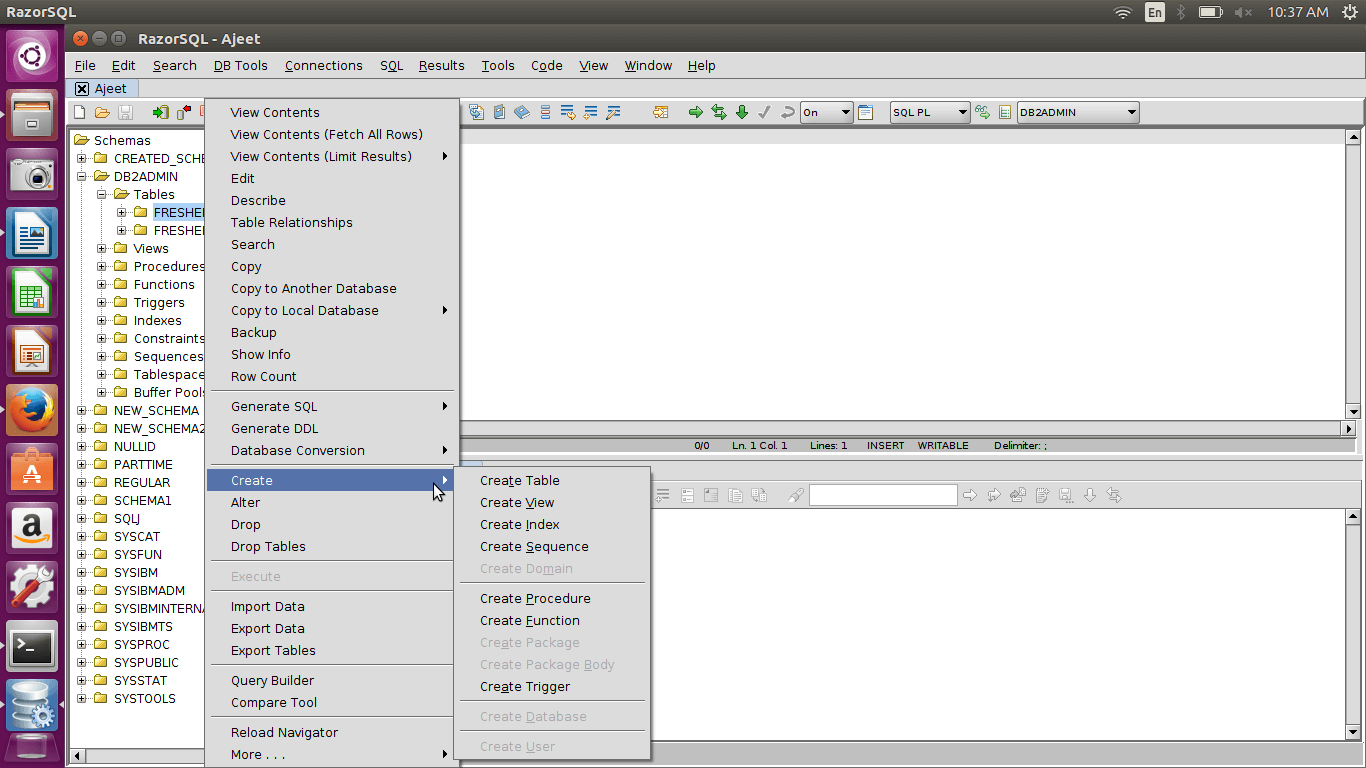Expand the Views folder node
The image size is (1366, 768).
coord(102,249)
